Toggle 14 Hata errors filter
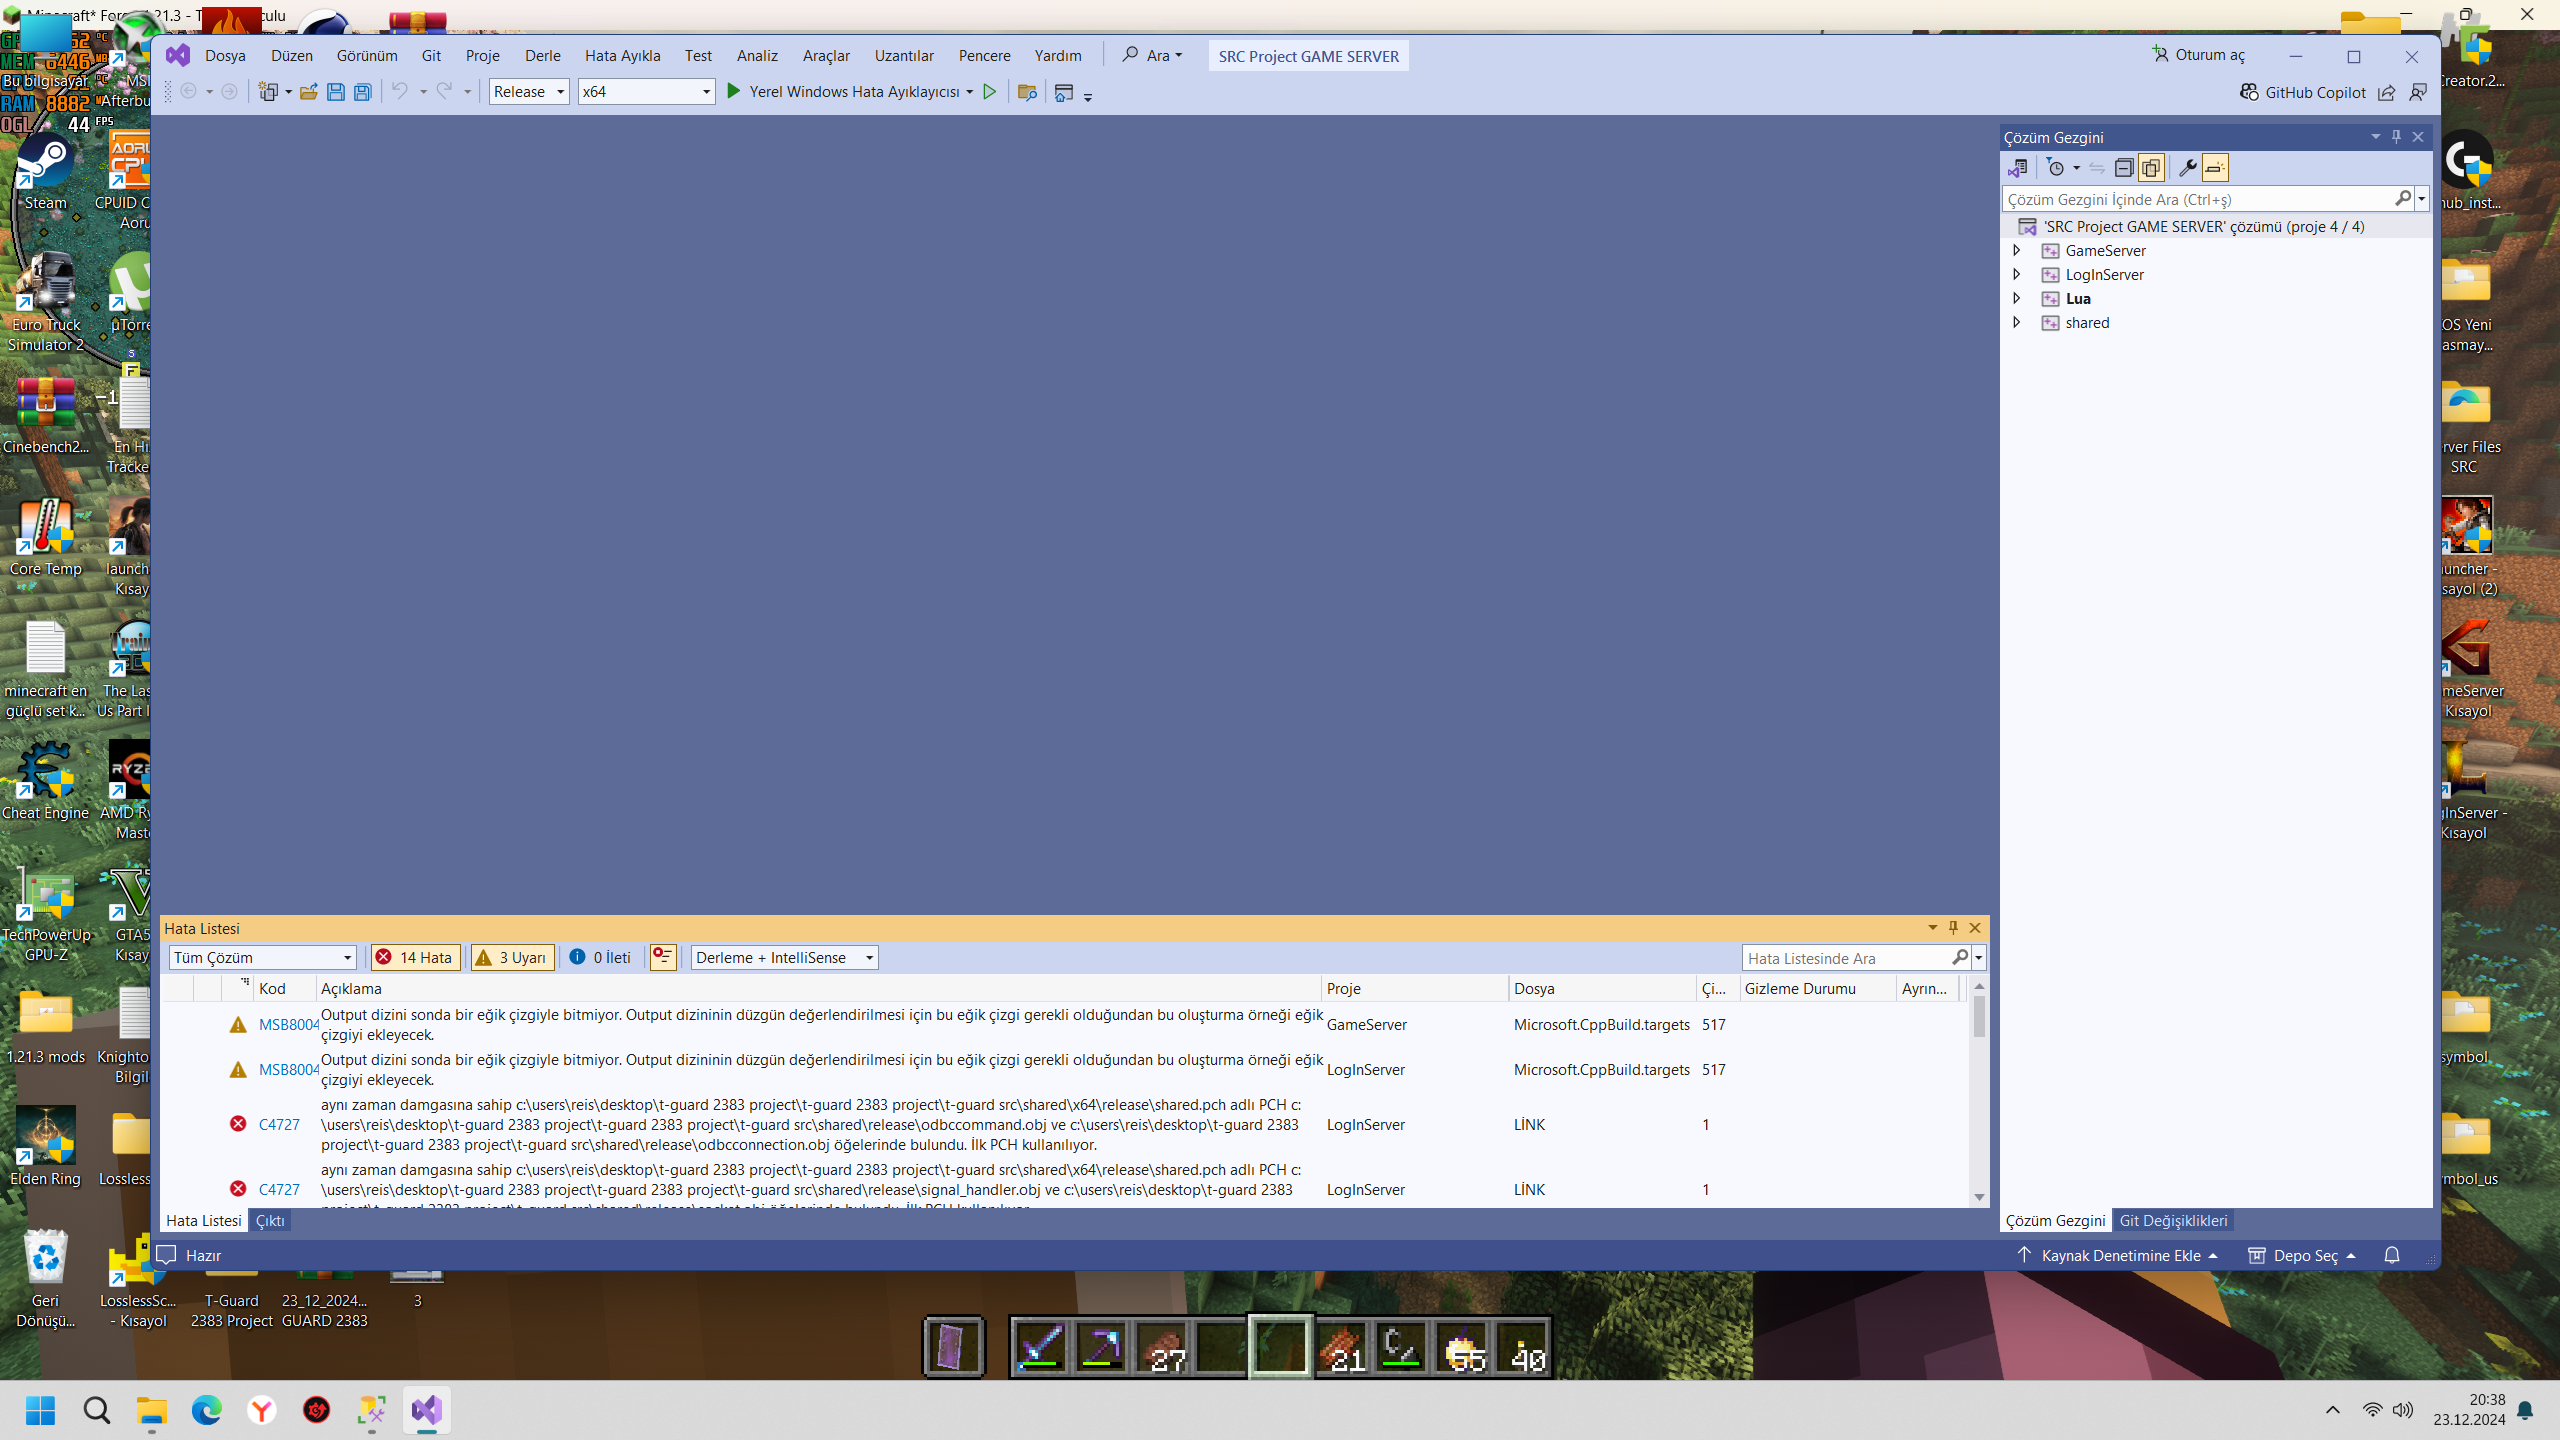Screen dimensions: 2560x1440 tap(415, 957)
